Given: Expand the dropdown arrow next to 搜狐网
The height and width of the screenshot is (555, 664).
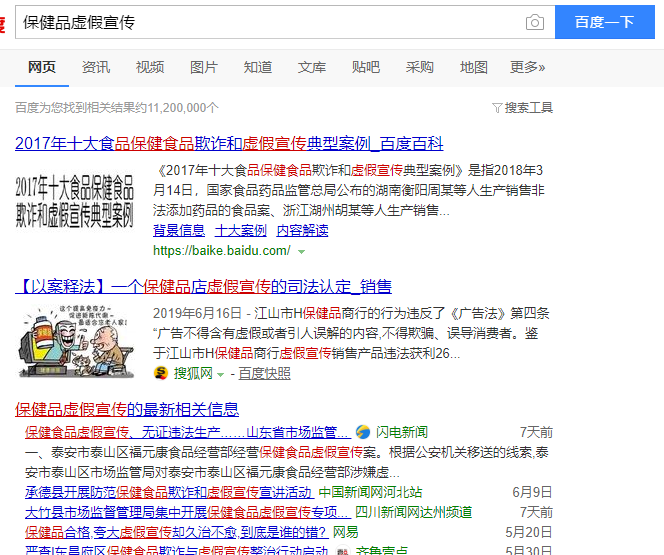Looking at the screenshot, I should coord(220,375).
